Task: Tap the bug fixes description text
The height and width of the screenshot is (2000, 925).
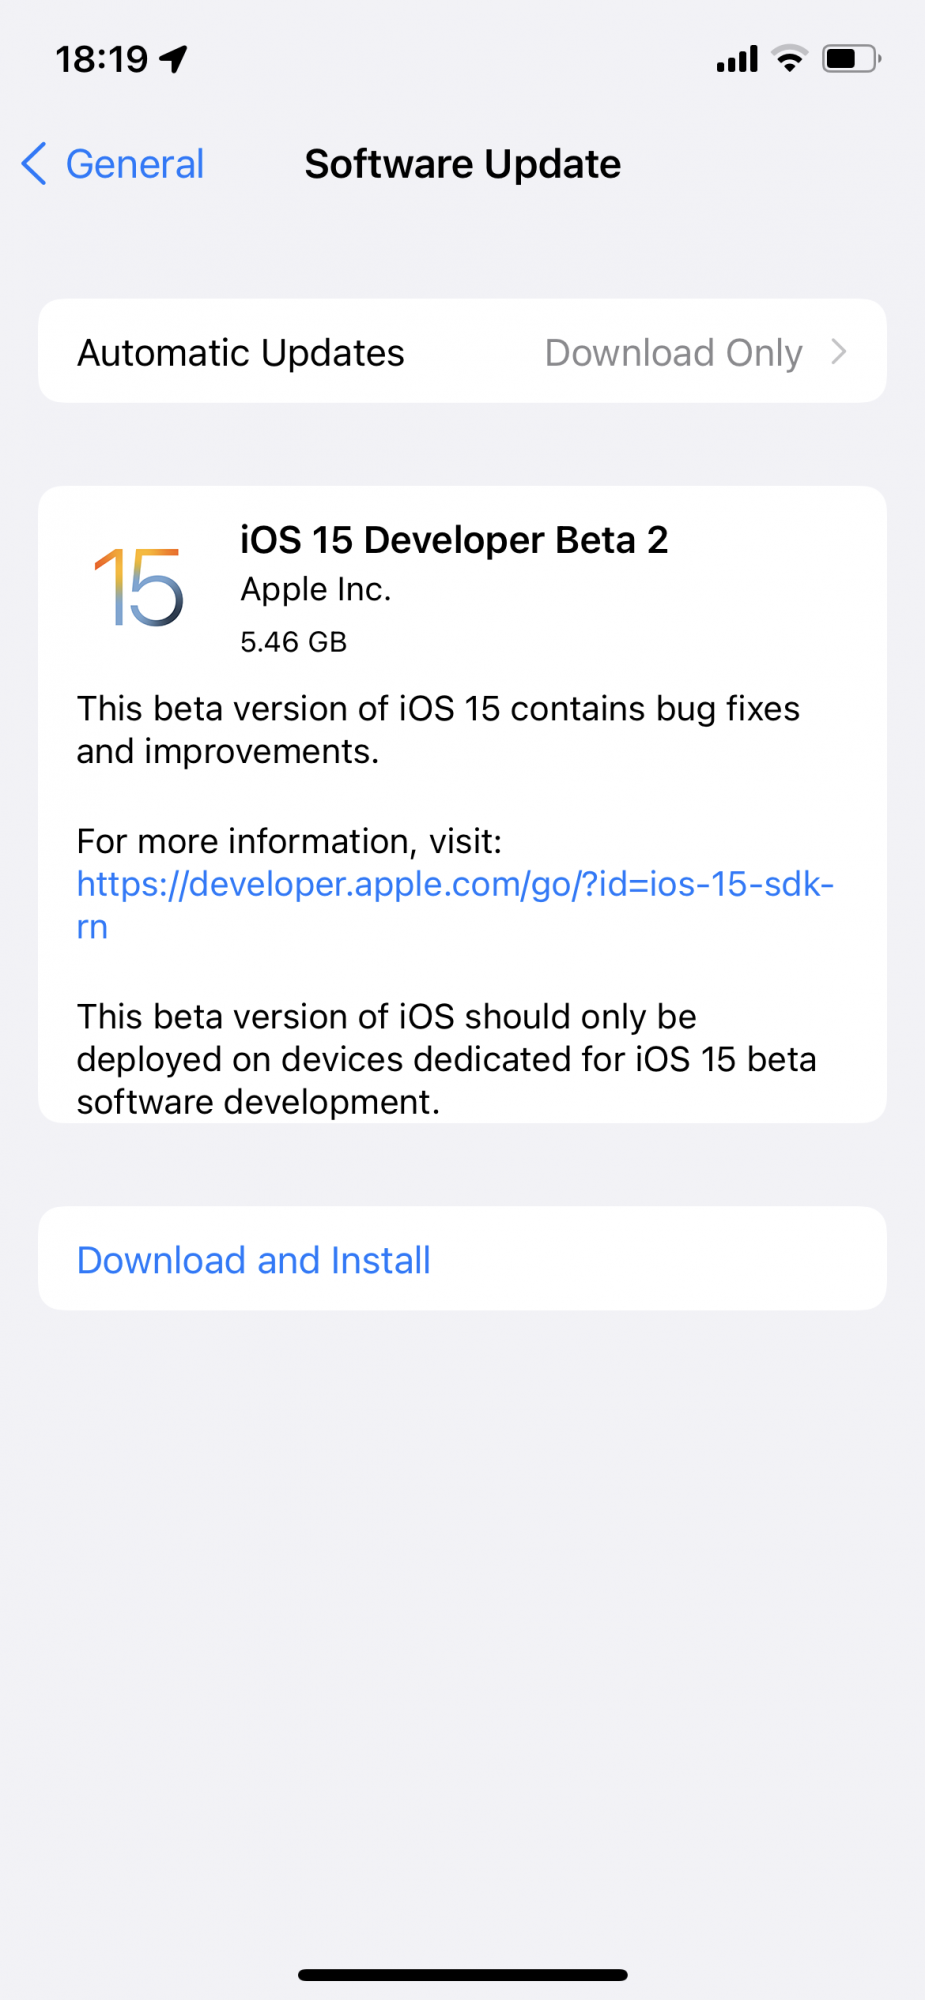Action: [438, 730]
